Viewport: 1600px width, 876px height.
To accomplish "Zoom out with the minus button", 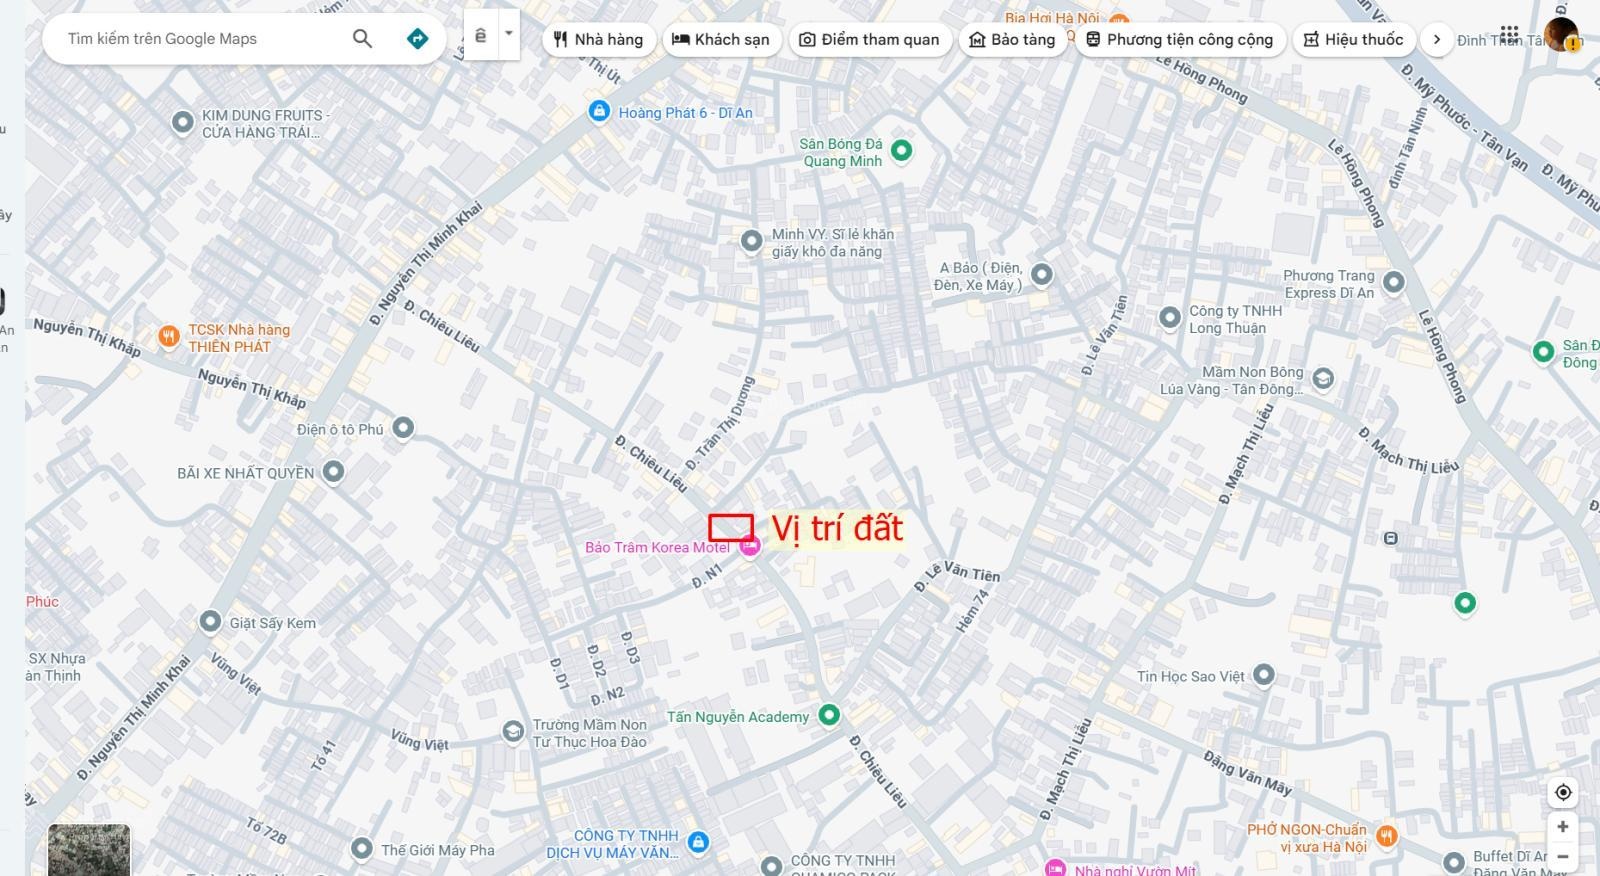I will point(1563,857).
